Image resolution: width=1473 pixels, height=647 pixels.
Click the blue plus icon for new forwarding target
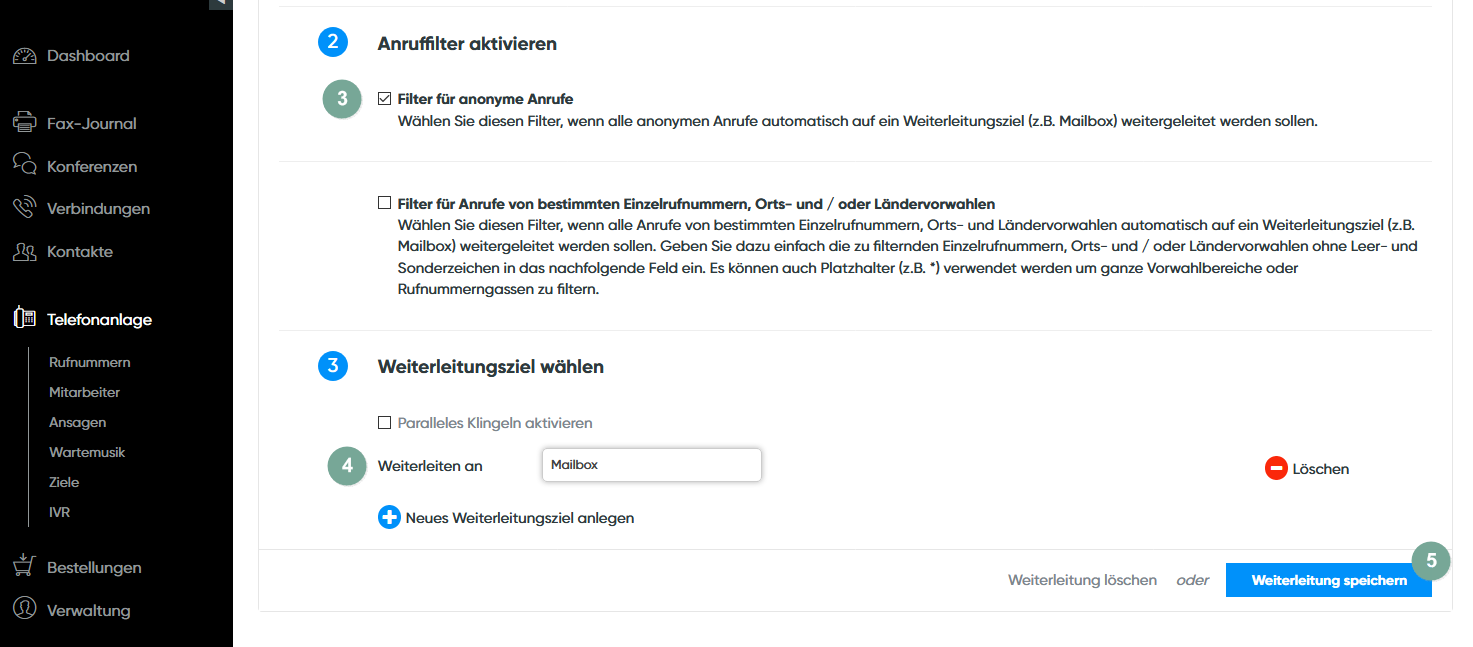tap(389, 518)
